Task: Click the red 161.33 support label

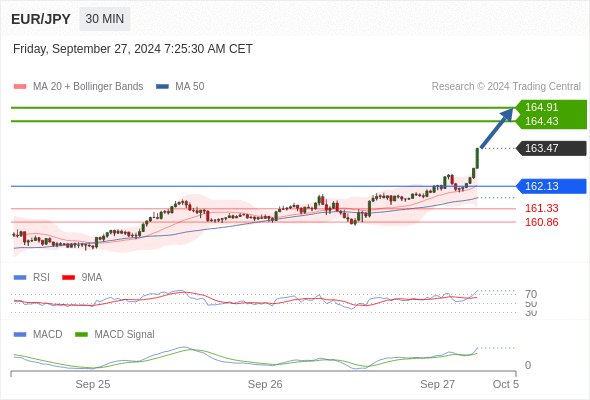Action: point(541,208)
